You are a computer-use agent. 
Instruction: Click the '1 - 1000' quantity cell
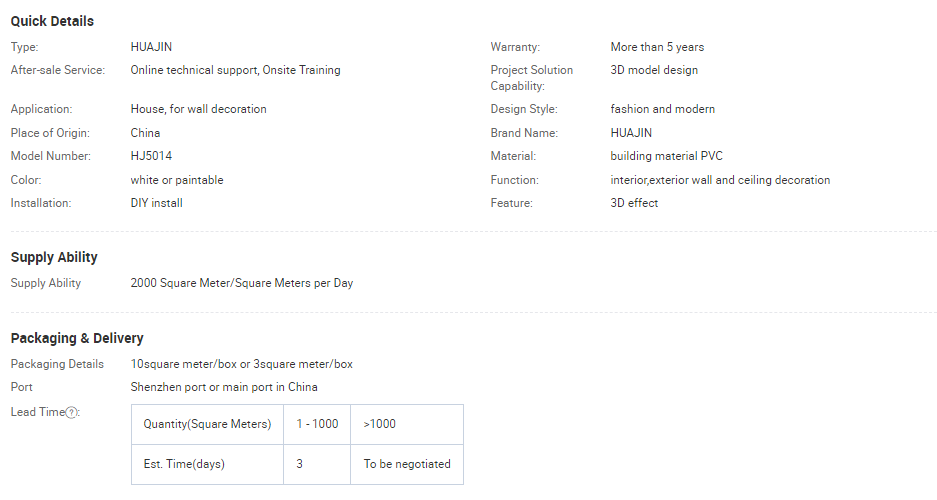(317, 424)
